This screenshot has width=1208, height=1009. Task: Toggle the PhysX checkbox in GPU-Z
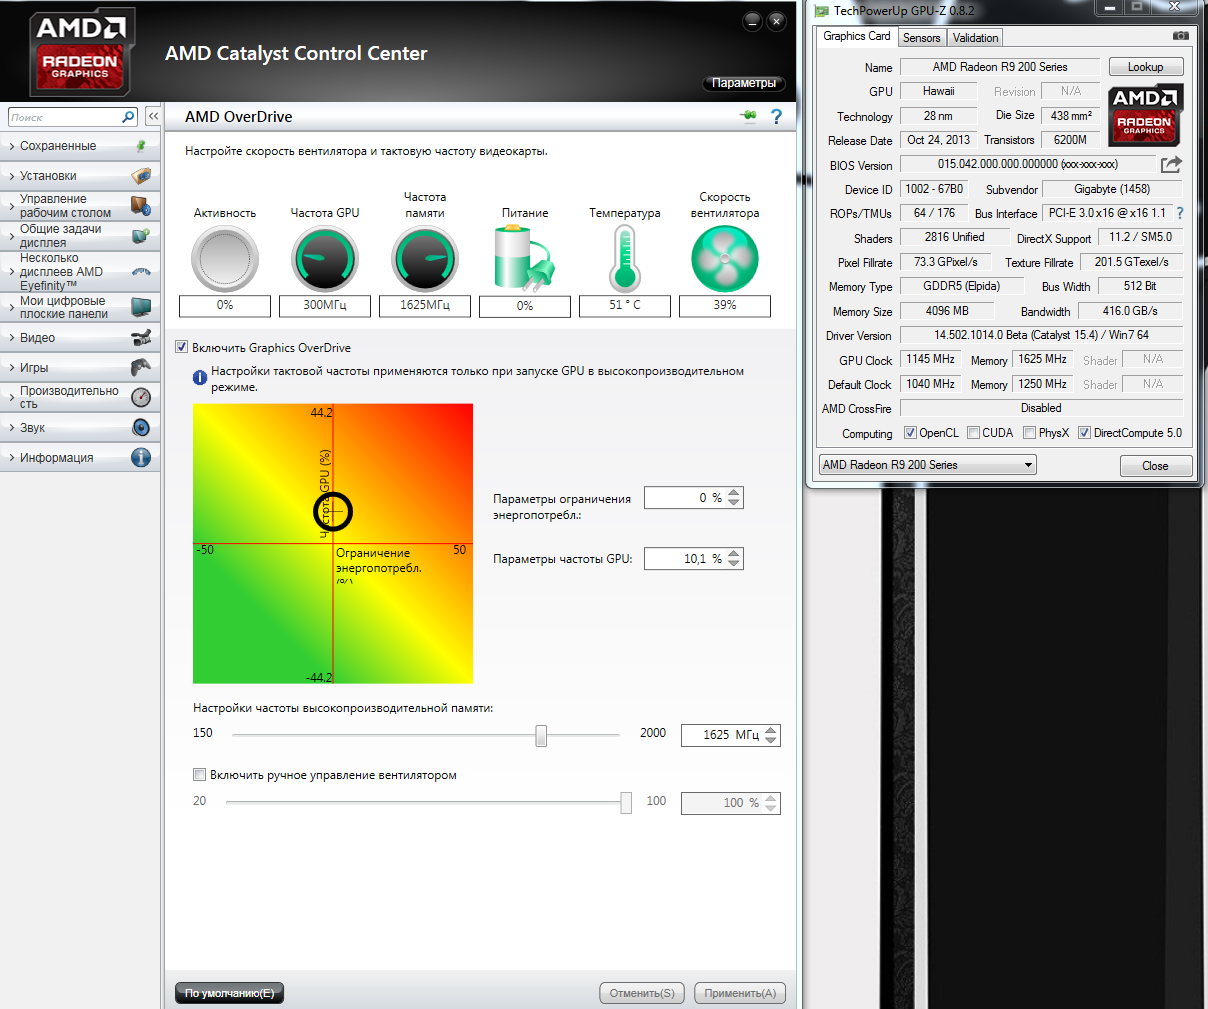coord(1029,433)
